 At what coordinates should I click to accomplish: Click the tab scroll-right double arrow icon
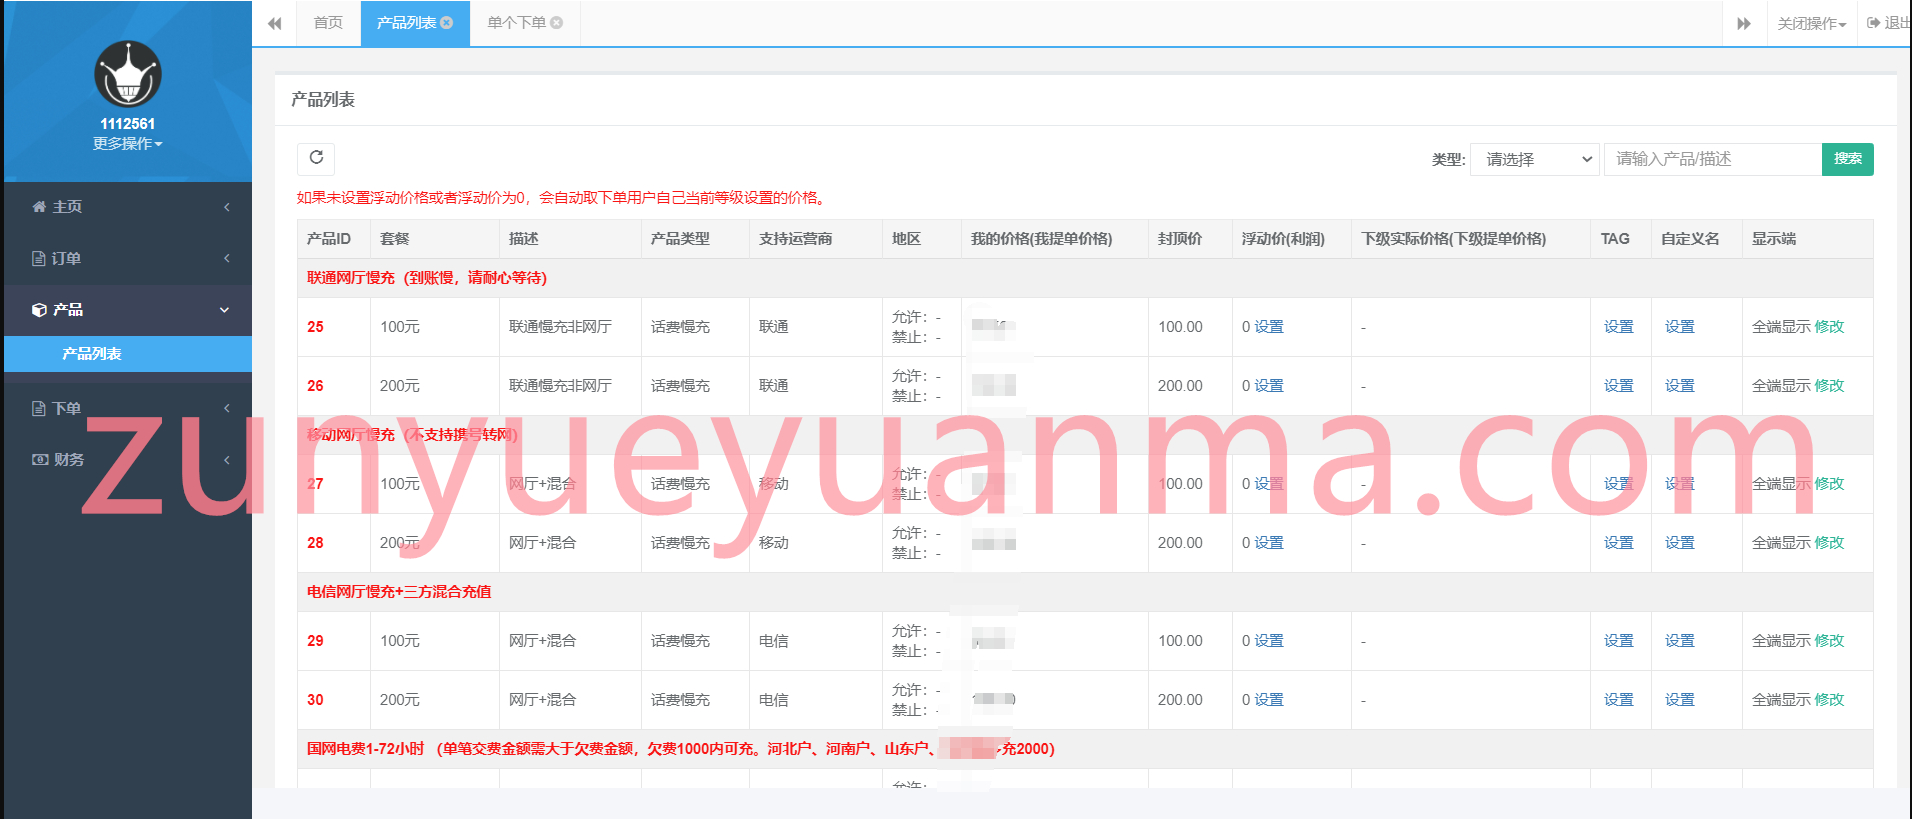[x=1744, y=23]
